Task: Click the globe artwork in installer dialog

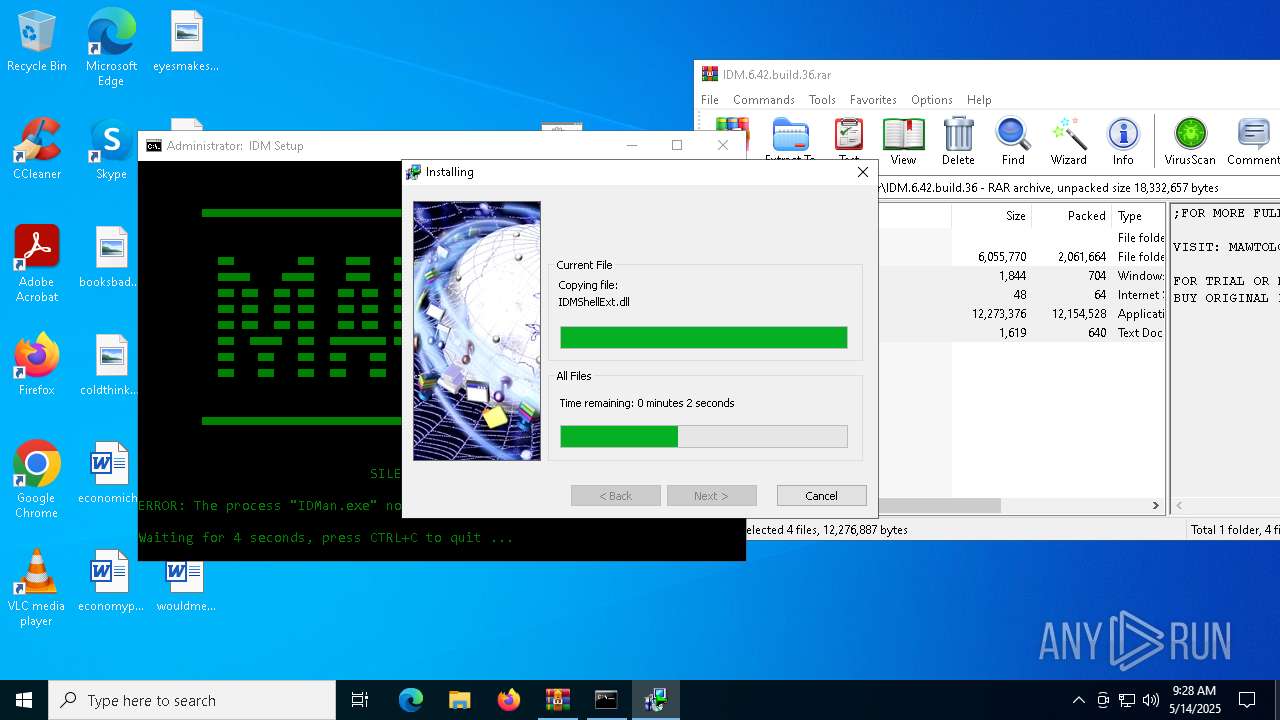Action: pyautogui.click(x=477, y=331)
